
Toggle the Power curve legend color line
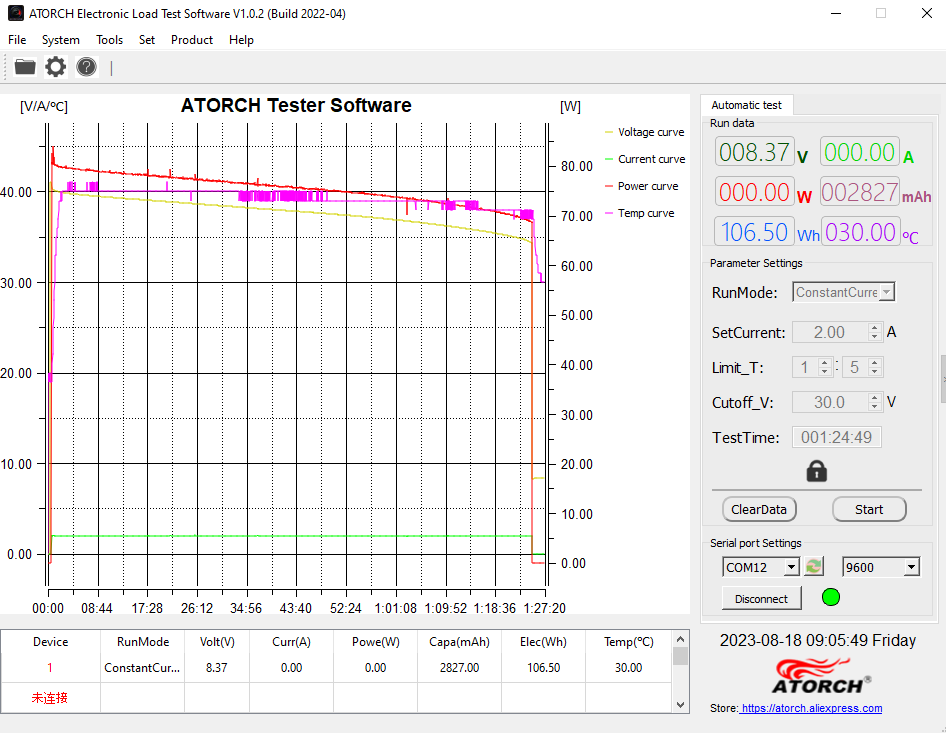point(609,186)
